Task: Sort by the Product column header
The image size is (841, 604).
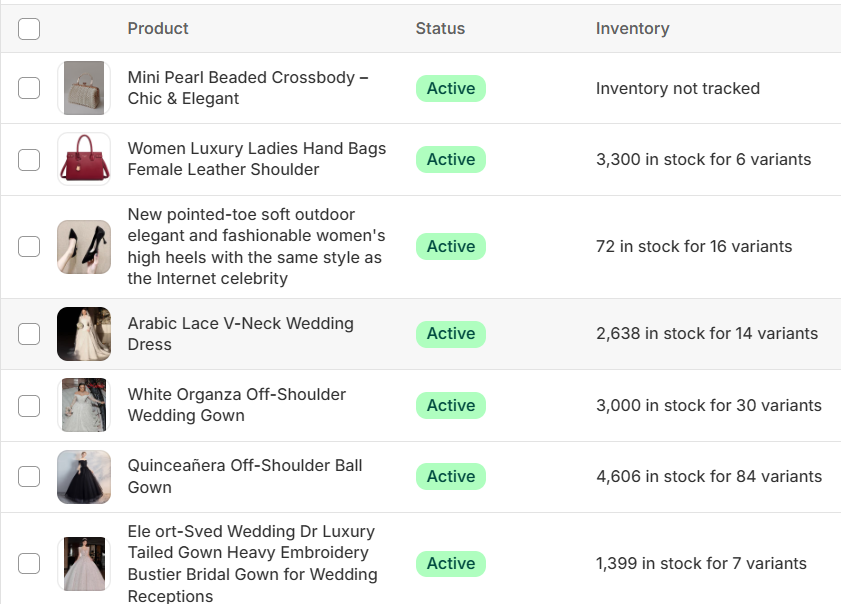Action: coord(157,28)
